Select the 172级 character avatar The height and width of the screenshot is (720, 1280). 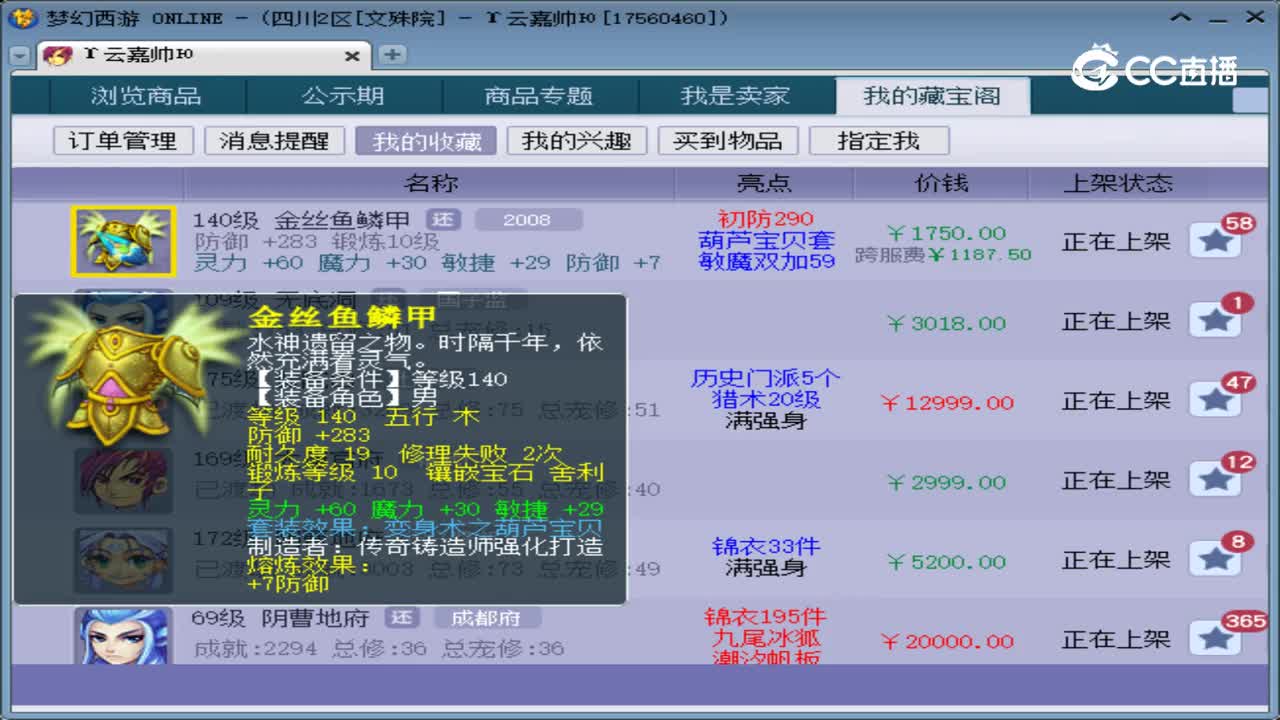click(x=123, y=559)
